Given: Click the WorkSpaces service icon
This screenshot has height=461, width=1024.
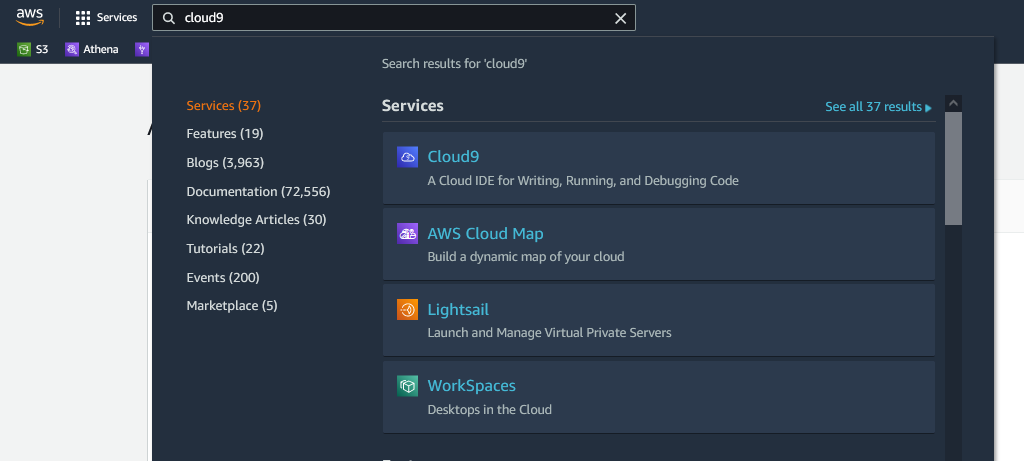Looking at the screenshot, I should click(408, 386).
